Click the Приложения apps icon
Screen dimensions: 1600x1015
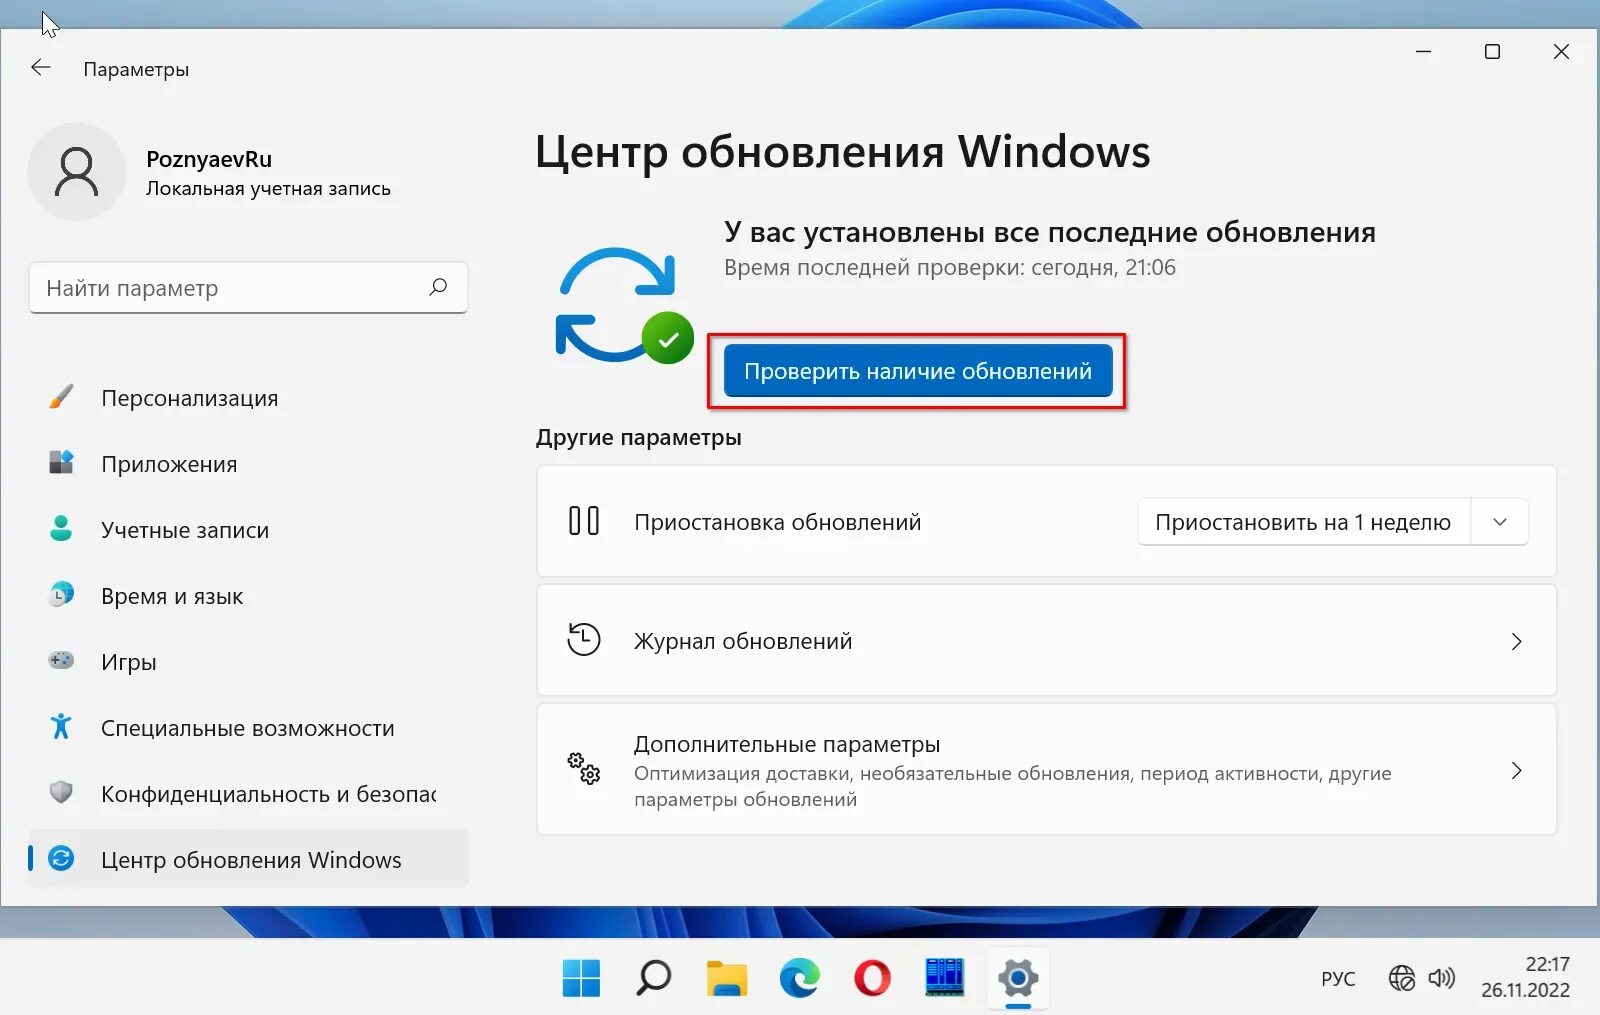click(x=61, y=463)
